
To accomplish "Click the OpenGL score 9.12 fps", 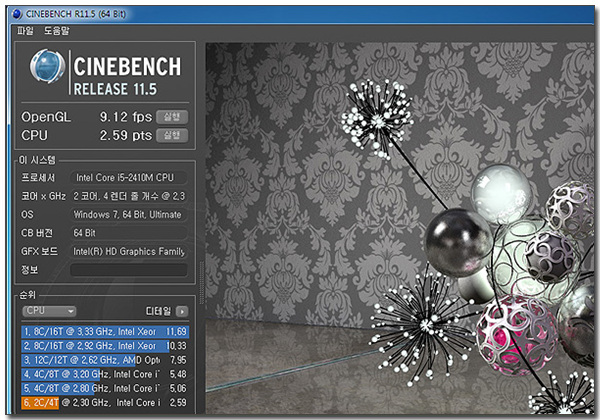I will click(x=126, y=117).
